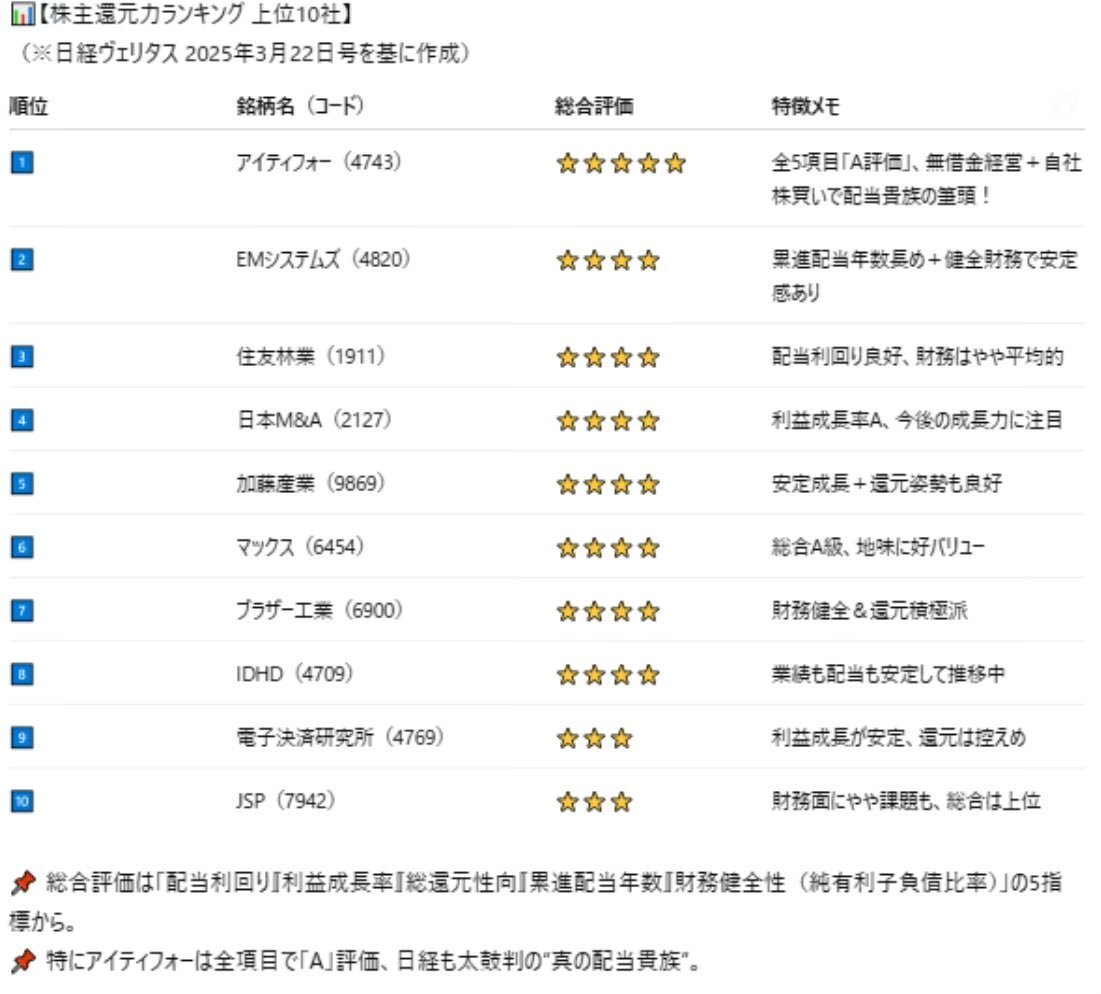The width and height of the screenshot is (1101, 994).
Task: Click the star rating for EMシステムズ
Action: [x=607, y=260]
